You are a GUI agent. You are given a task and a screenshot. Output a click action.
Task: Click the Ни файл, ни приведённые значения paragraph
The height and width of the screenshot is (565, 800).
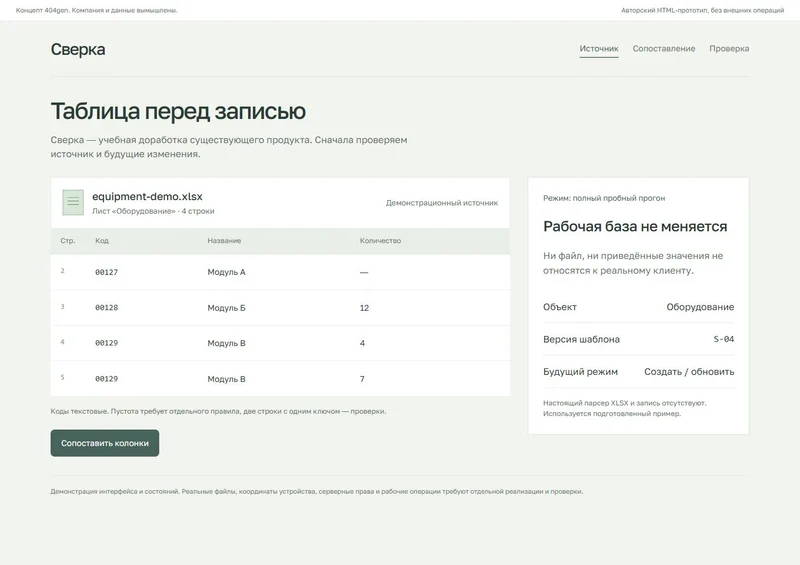click(633, 263)
